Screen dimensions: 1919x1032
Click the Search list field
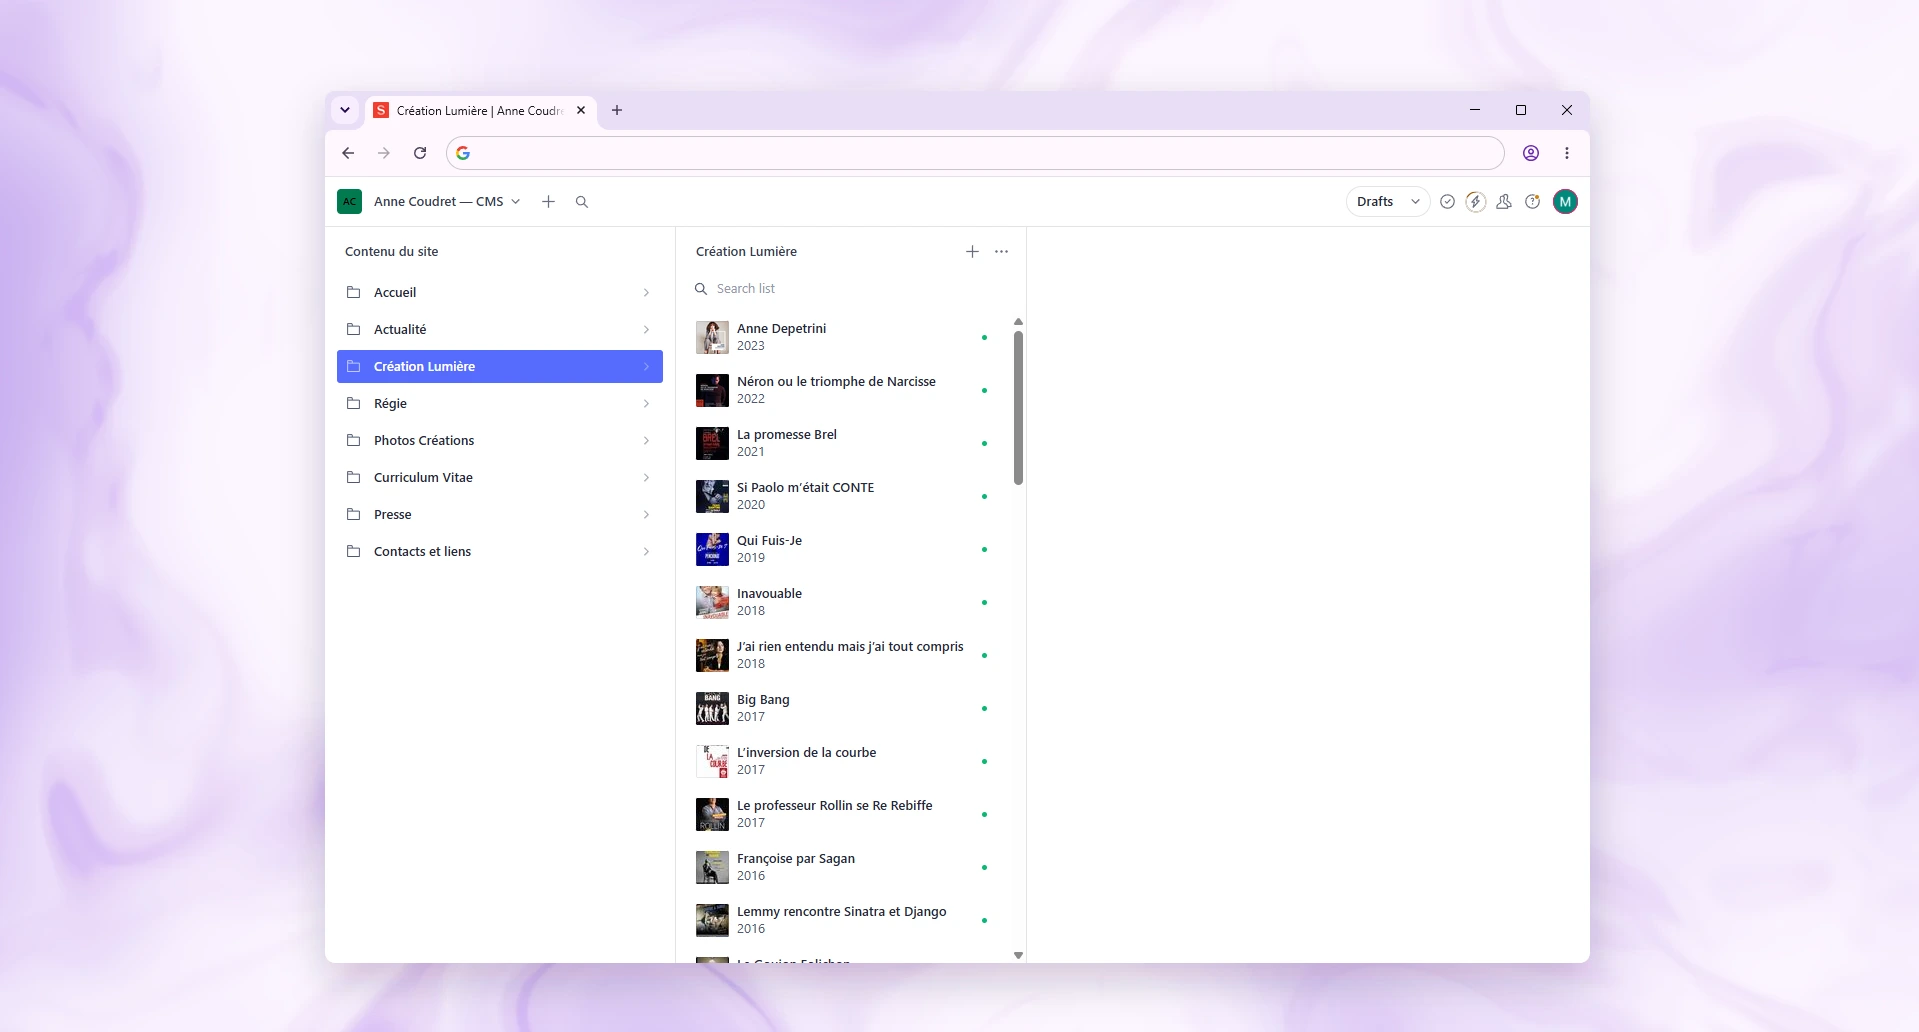click(850, 289)
